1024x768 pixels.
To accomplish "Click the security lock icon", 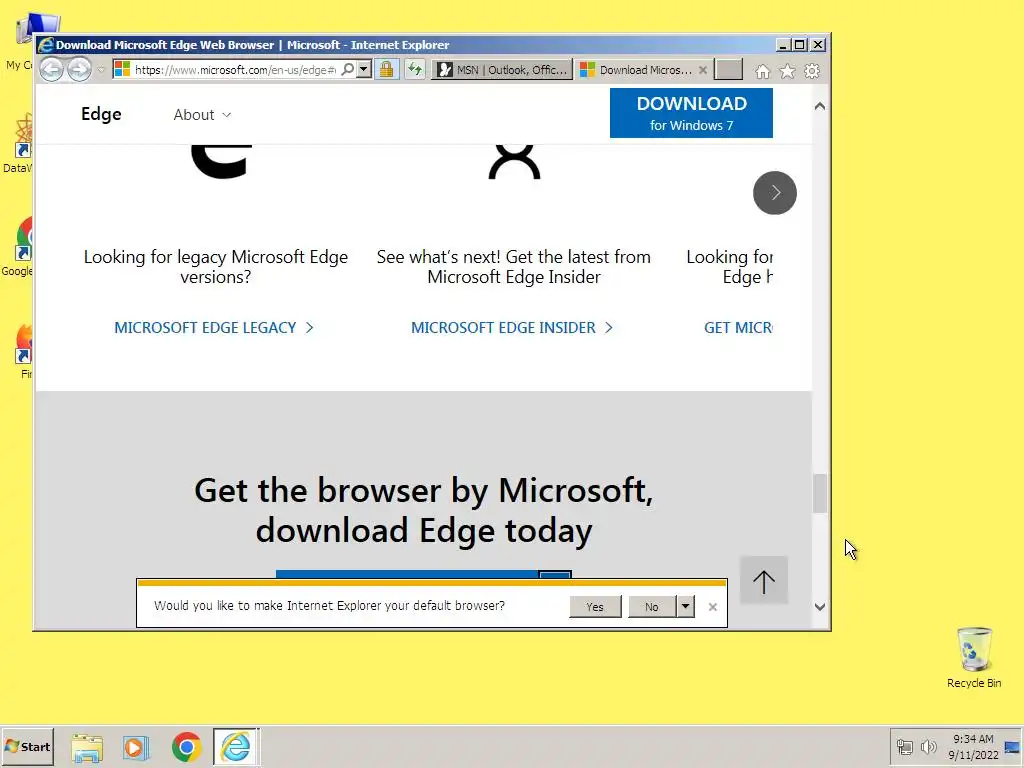I will point(387,69).
